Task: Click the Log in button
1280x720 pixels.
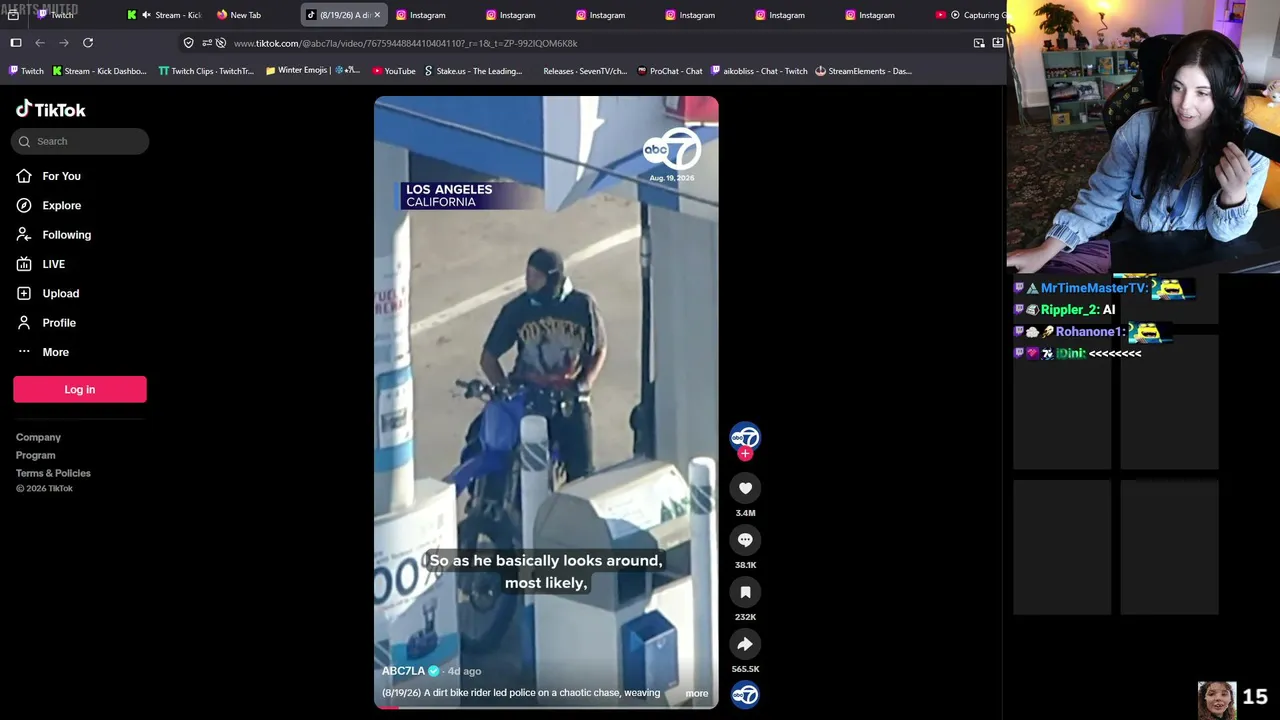Action: tap(80, 389)
